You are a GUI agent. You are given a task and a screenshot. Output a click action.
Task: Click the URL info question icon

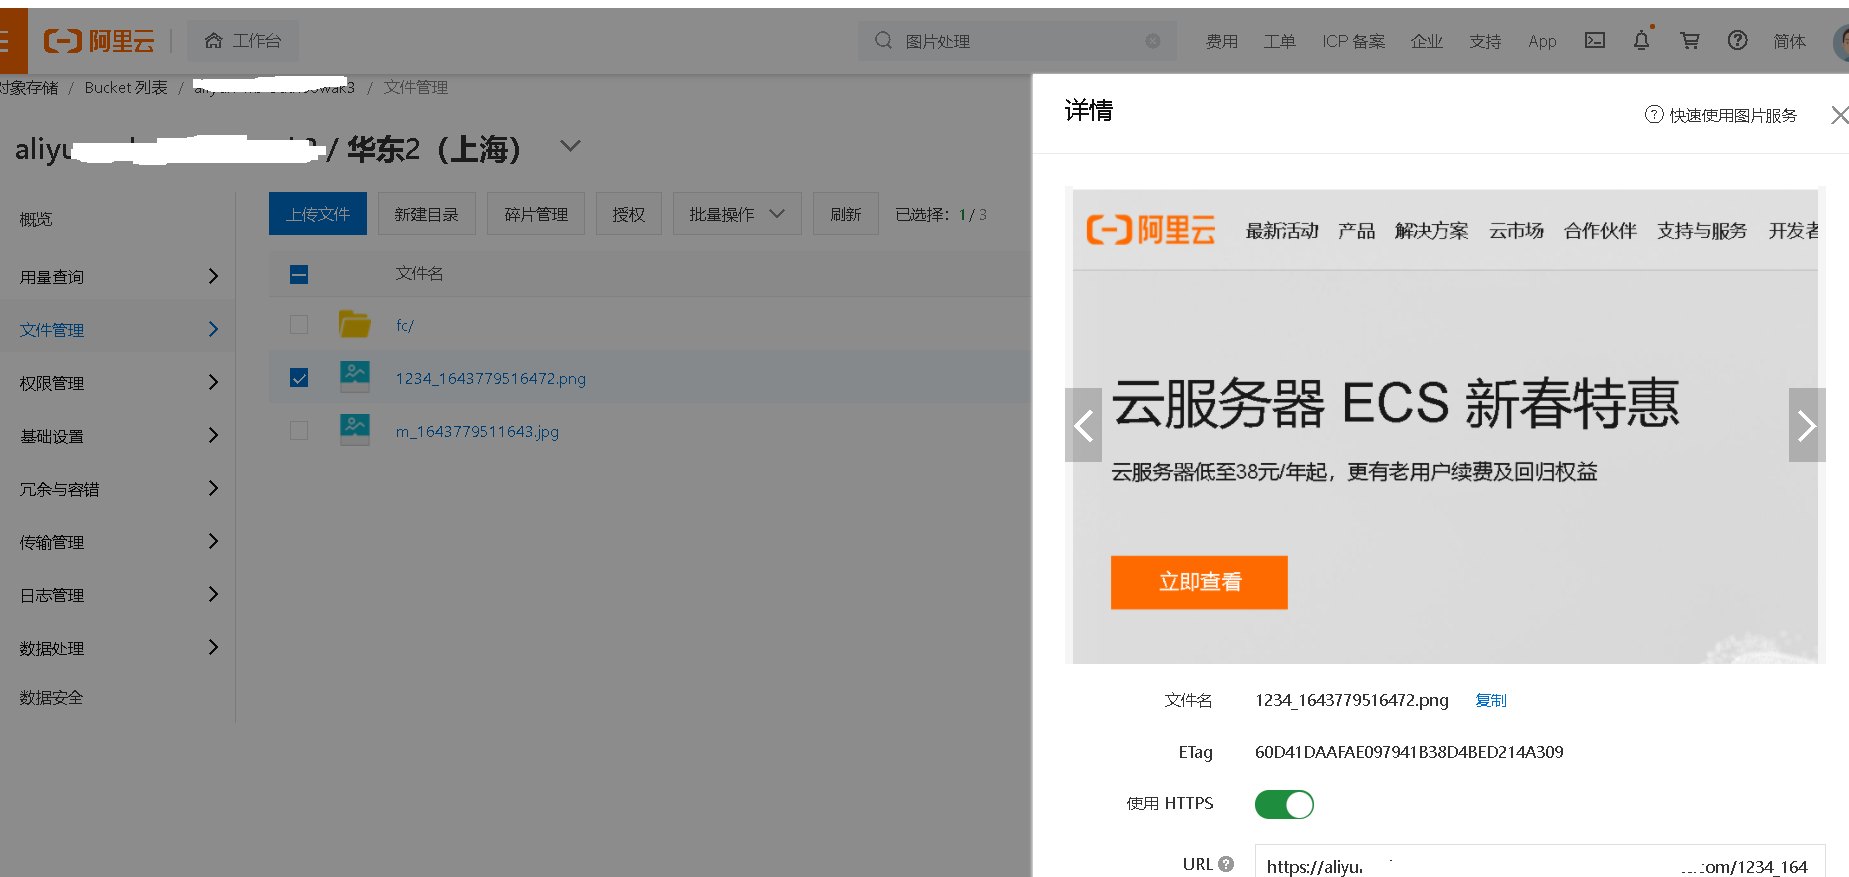coord(1227,864)
